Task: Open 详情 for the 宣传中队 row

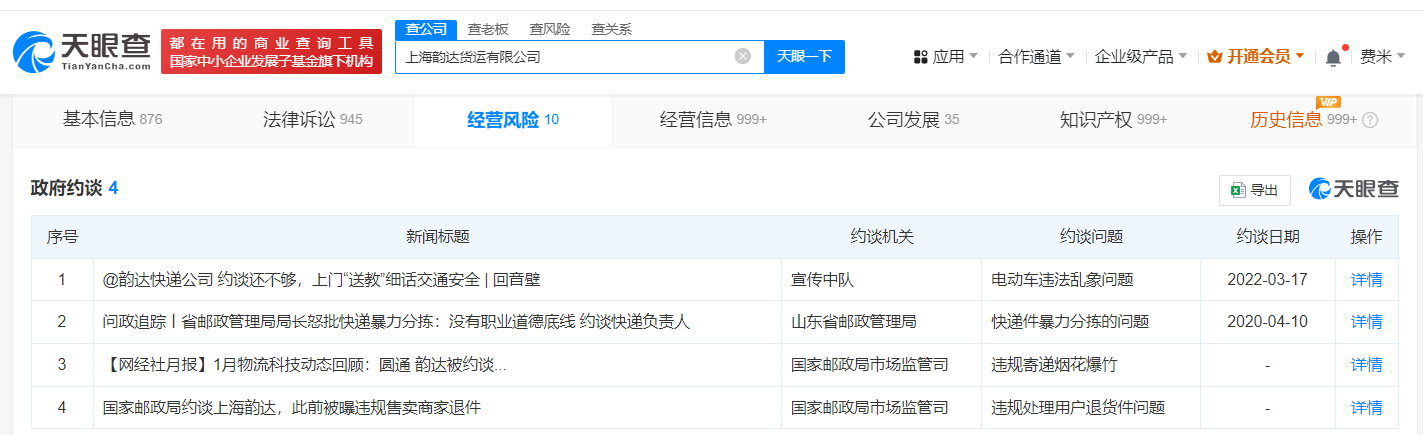Action: [x=1366, y=280]
